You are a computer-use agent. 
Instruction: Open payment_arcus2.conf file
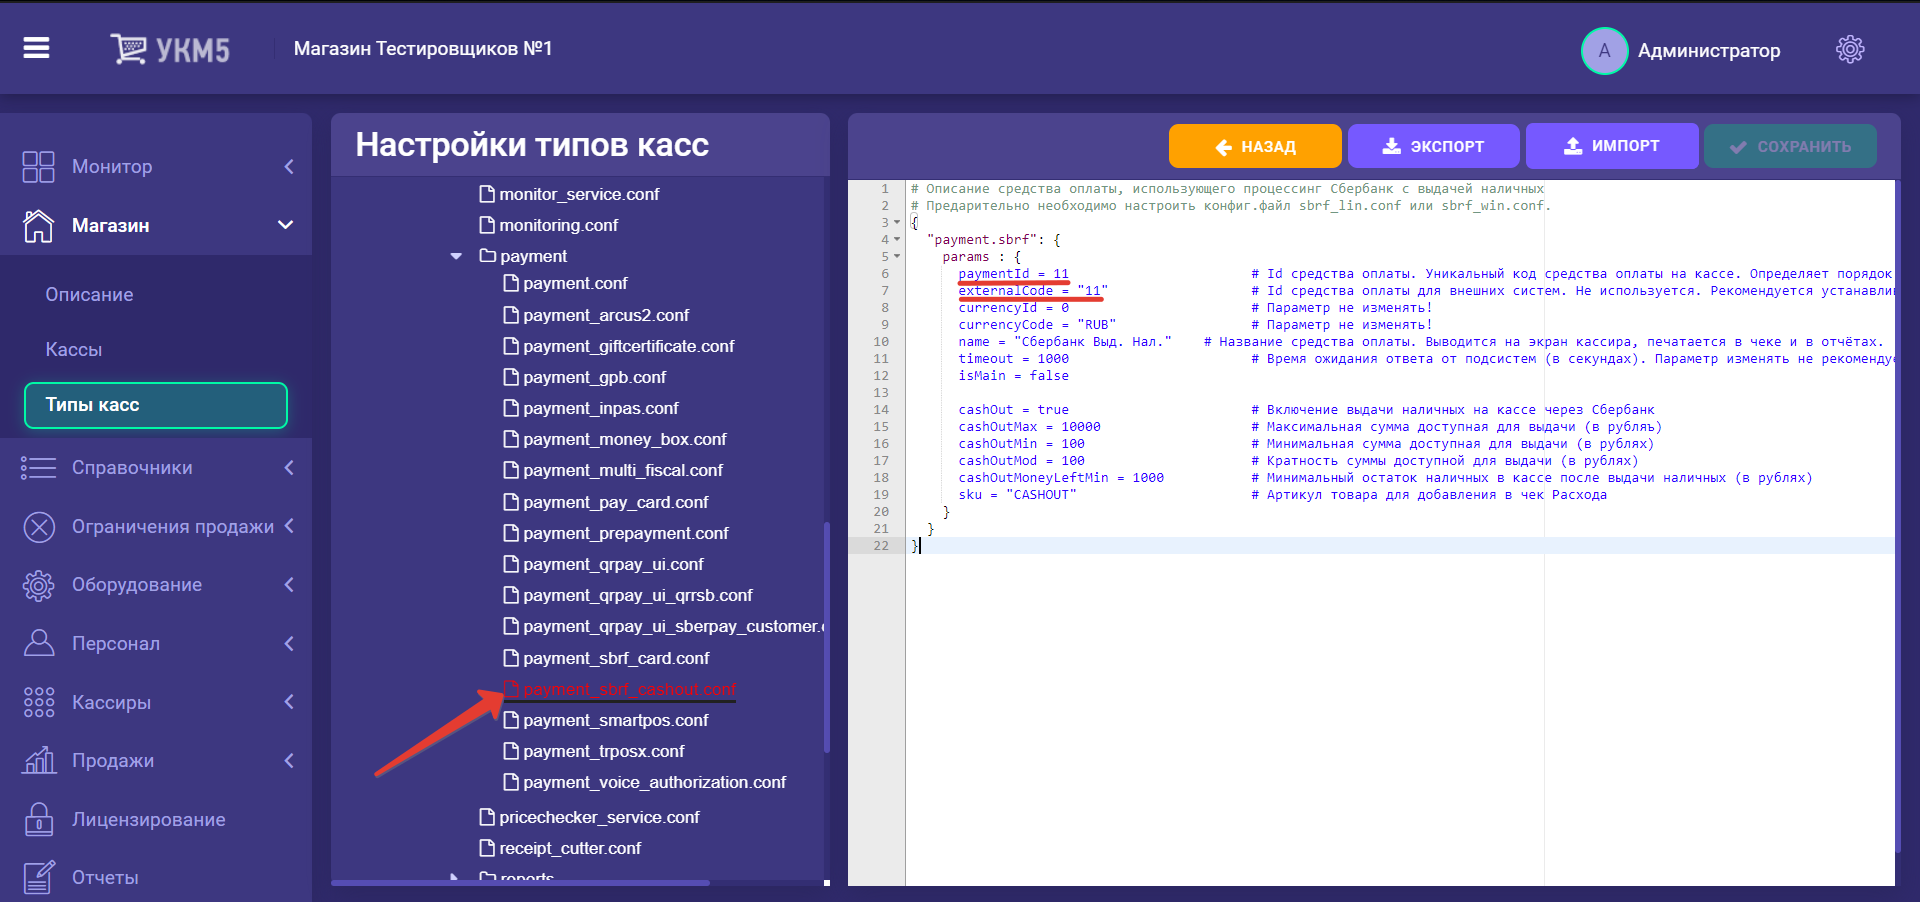pos(606,315)
